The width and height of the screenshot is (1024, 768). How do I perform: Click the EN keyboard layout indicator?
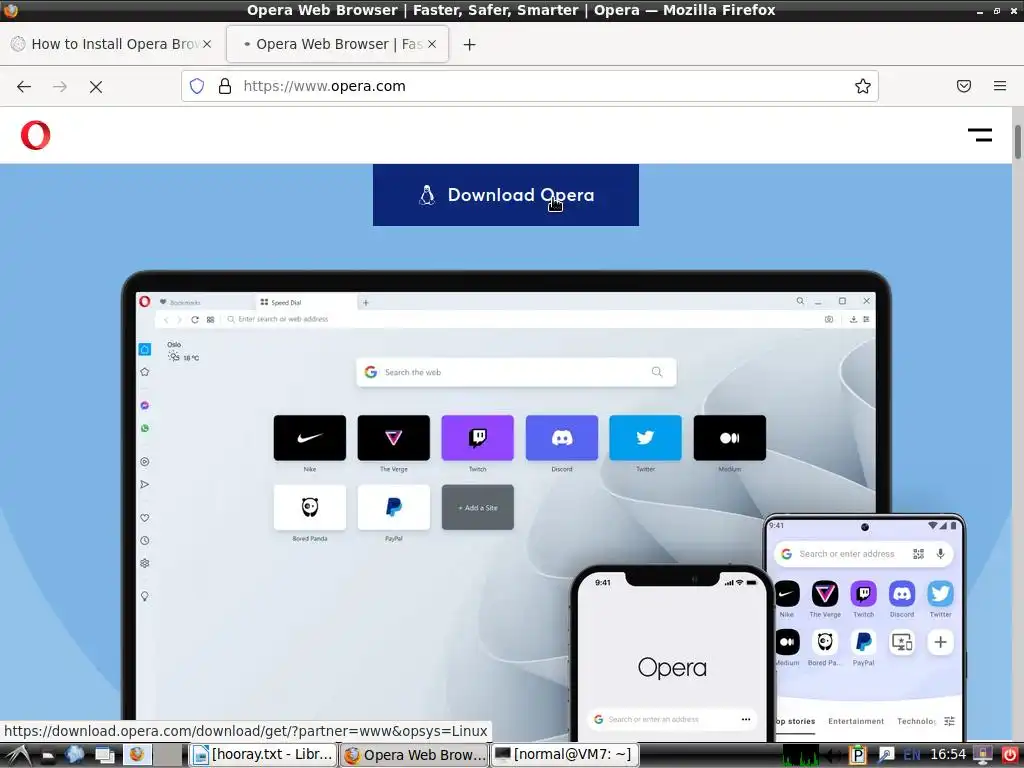point(912,756)
